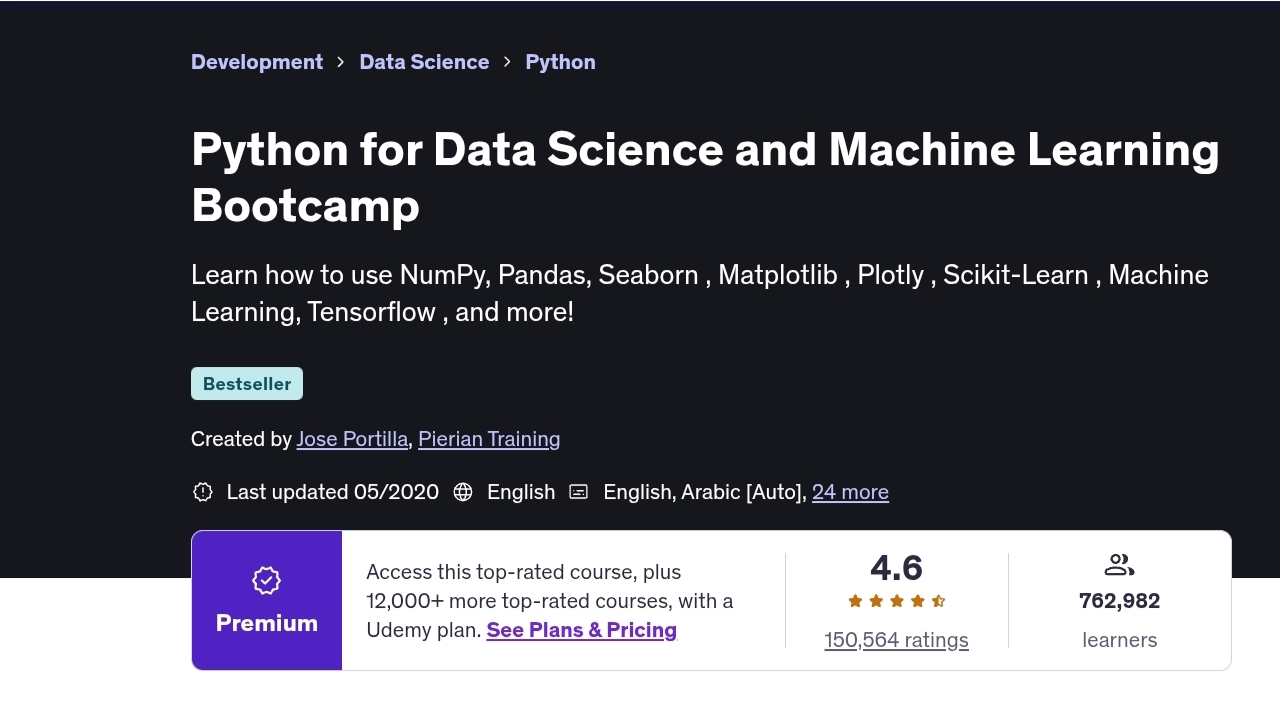The image size is (1280, 713).
Task: Click the chevron before Python breadcrumb
Action: click(x=507, y=62)
